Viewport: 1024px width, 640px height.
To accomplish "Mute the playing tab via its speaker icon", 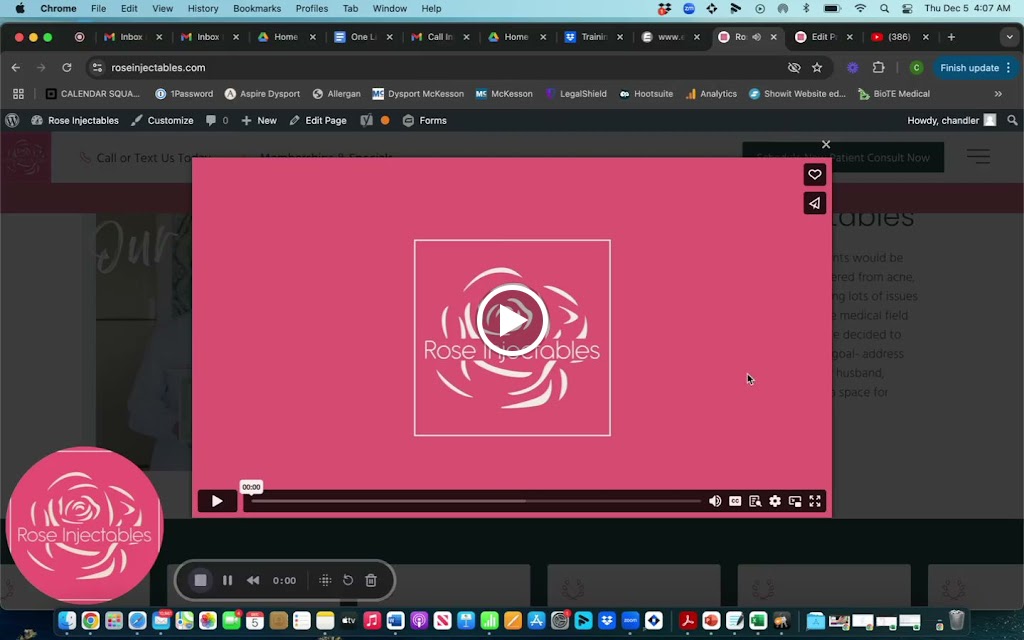I will (757, 37).
